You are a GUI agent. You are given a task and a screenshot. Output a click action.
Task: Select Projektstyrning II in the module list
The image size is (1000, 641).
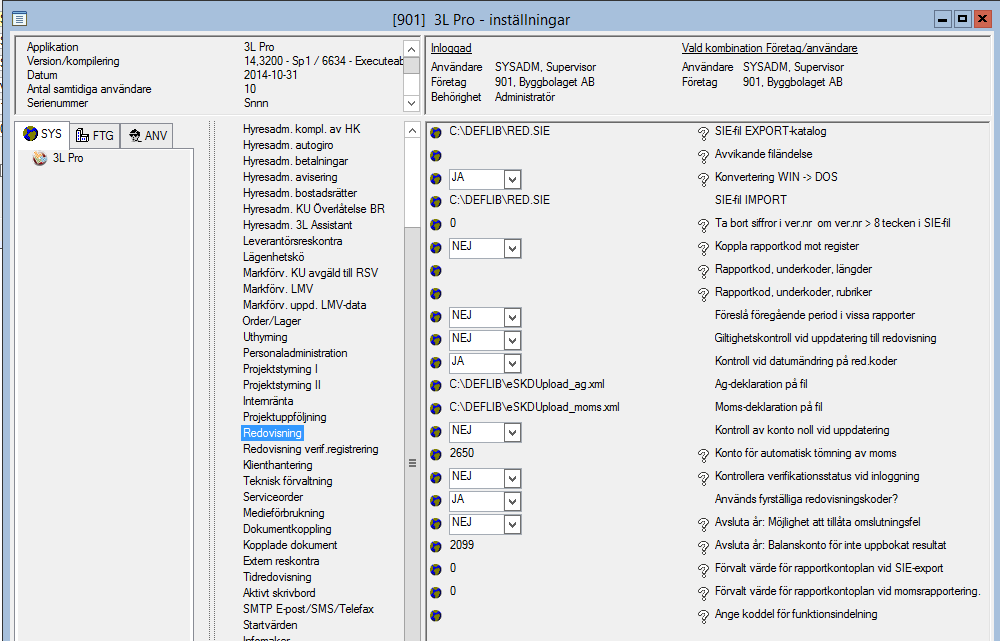tap(282, 385)
